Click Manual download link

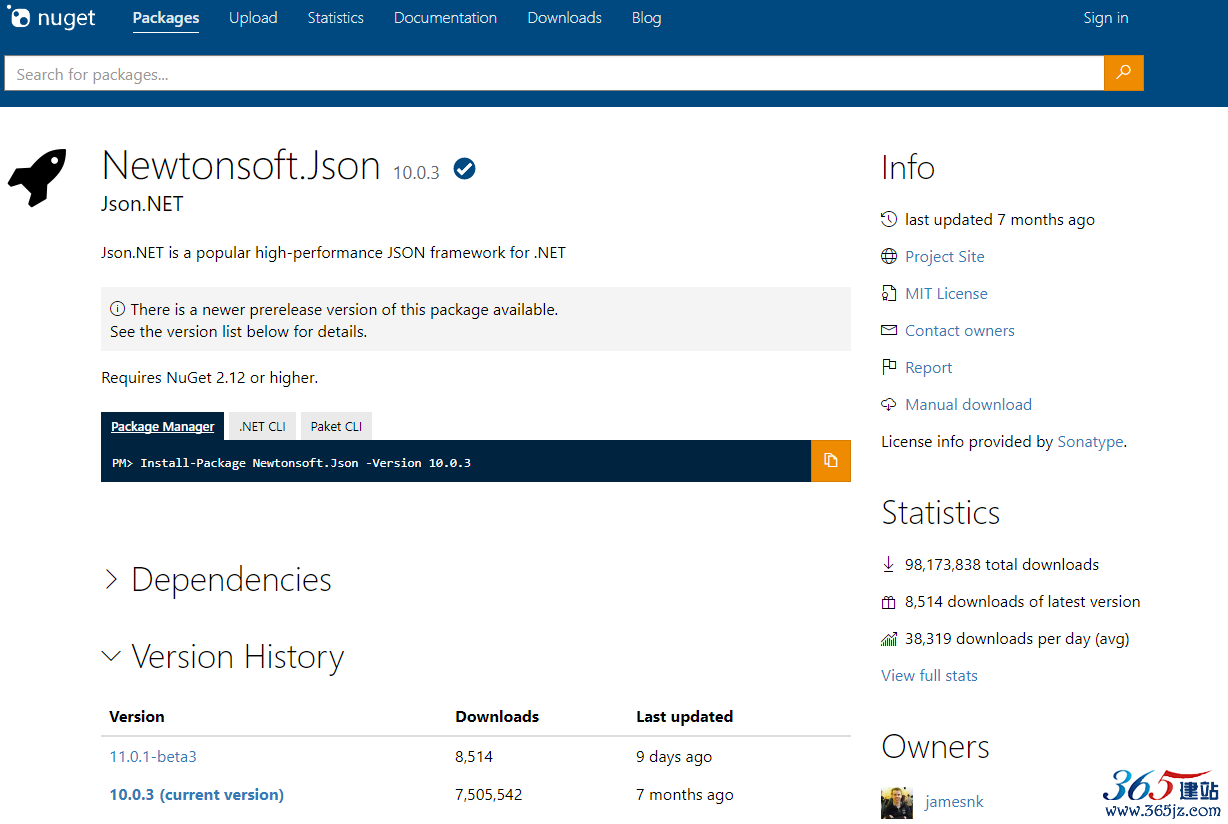click(x=968, y=404)
